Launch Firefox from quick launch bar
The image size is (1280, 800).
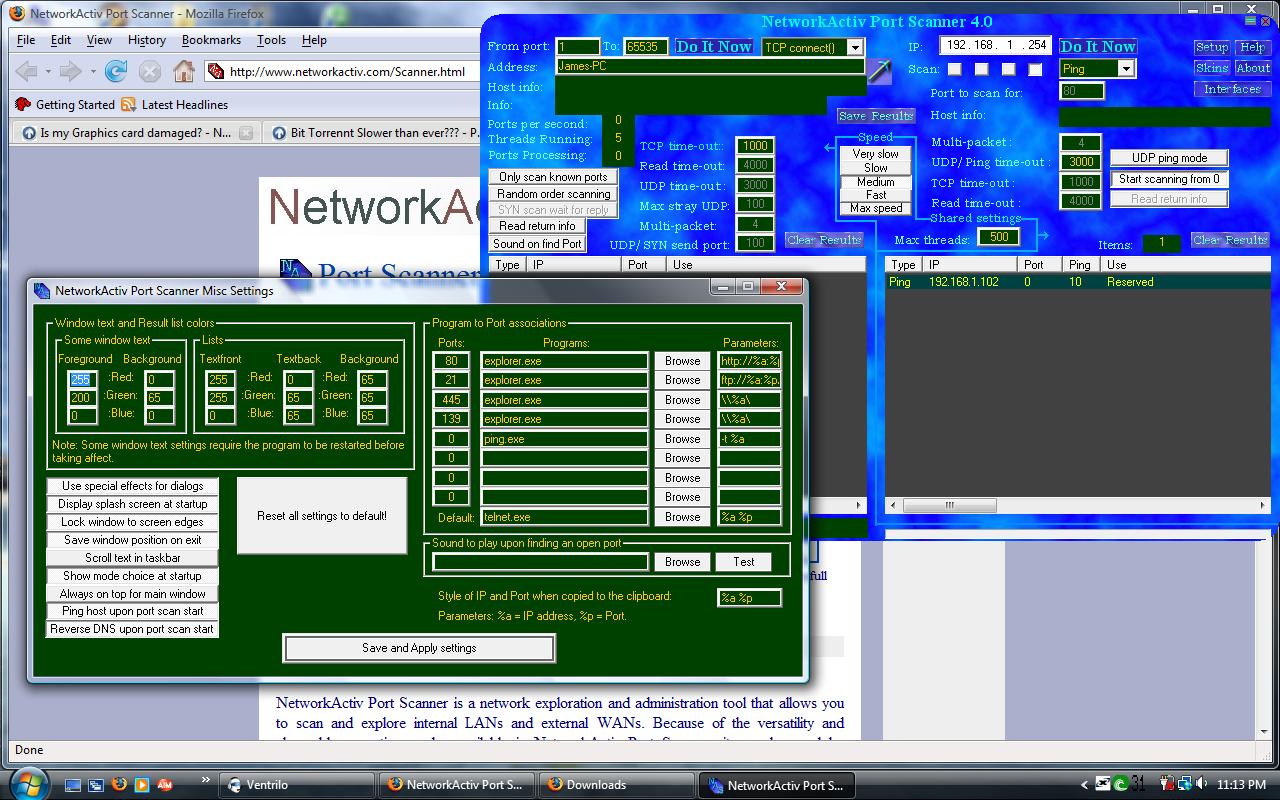119,785
